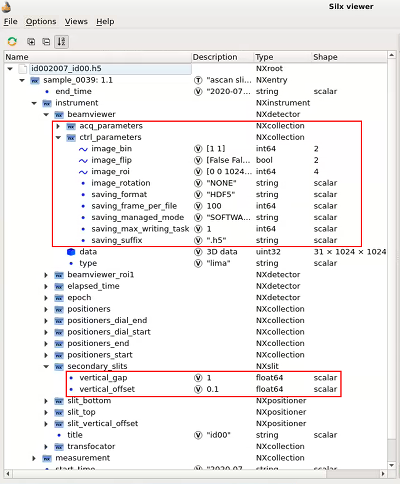Click the file icon of id002007_id00.h5

(x=23, y=69)
